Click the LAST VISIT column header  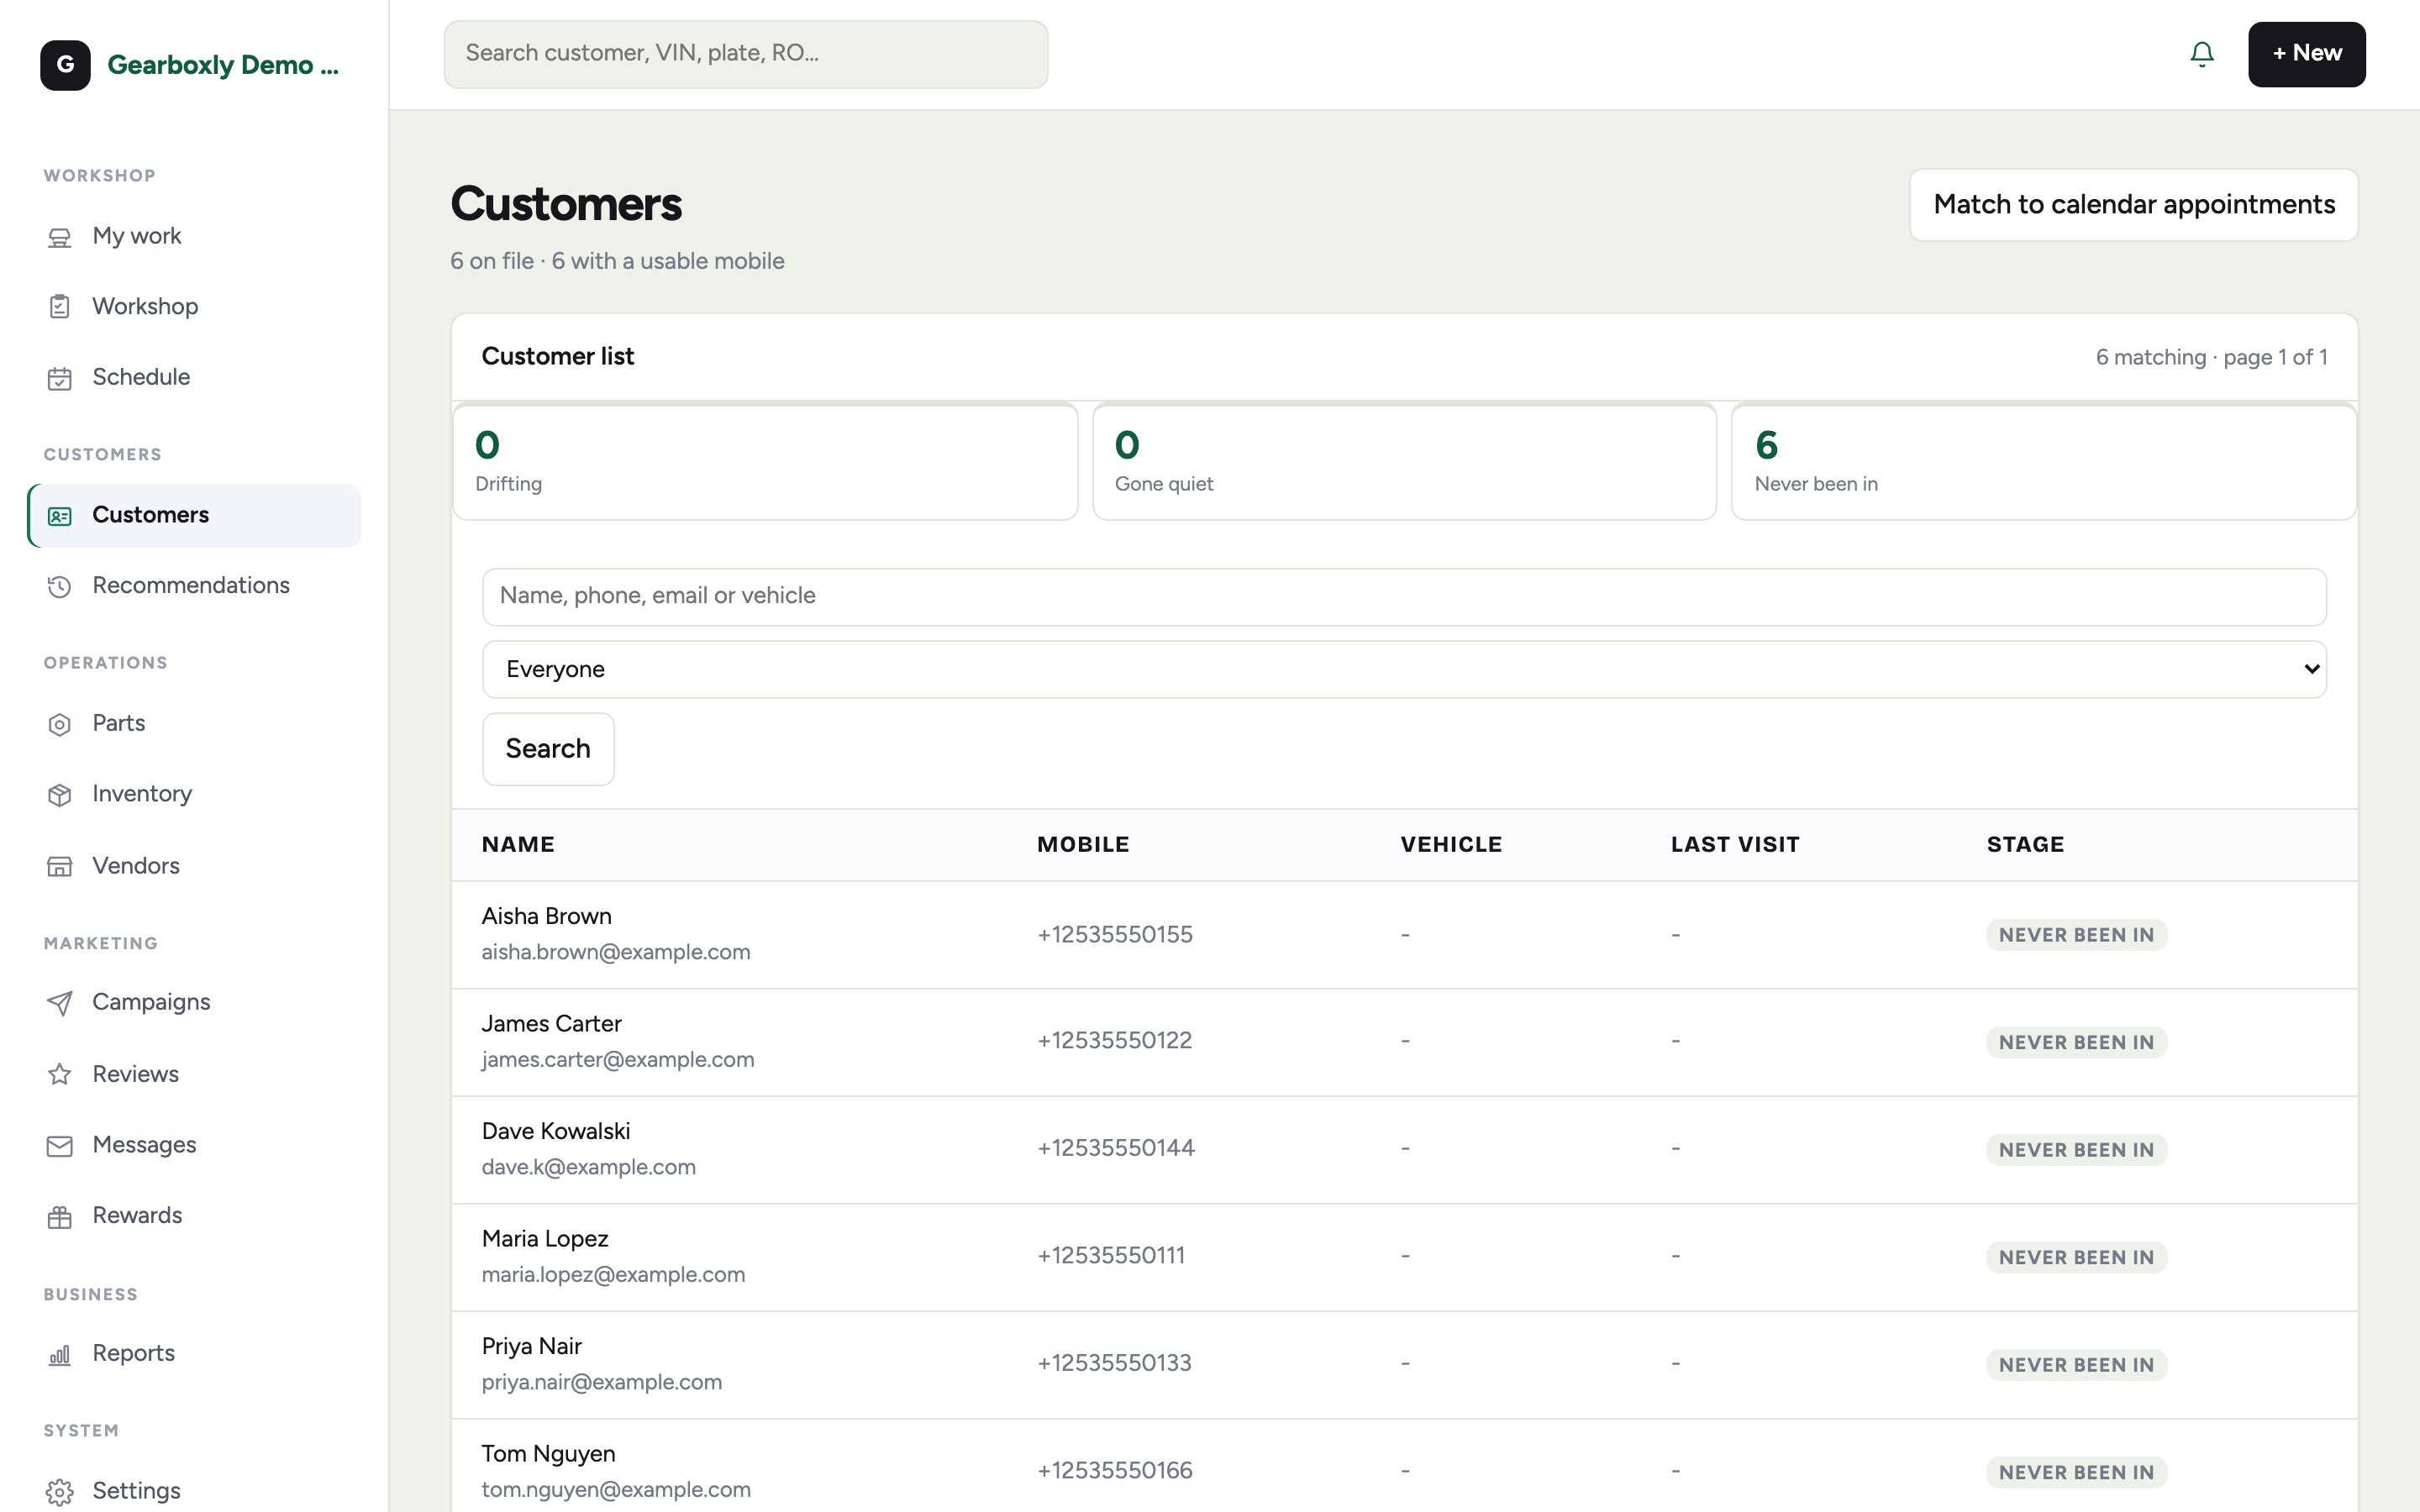1735,845
